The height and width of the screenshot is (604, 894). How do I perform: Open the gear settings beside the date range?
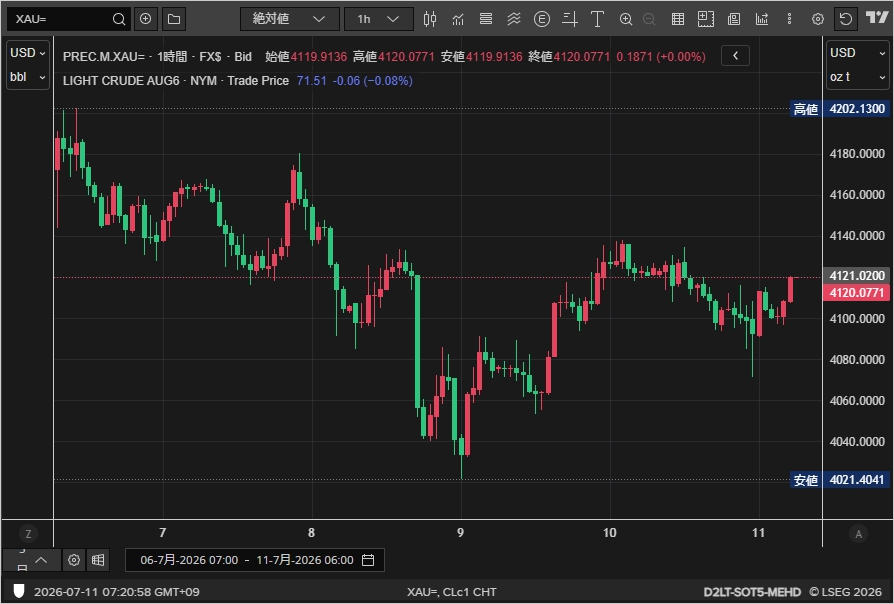coord(74,560)
